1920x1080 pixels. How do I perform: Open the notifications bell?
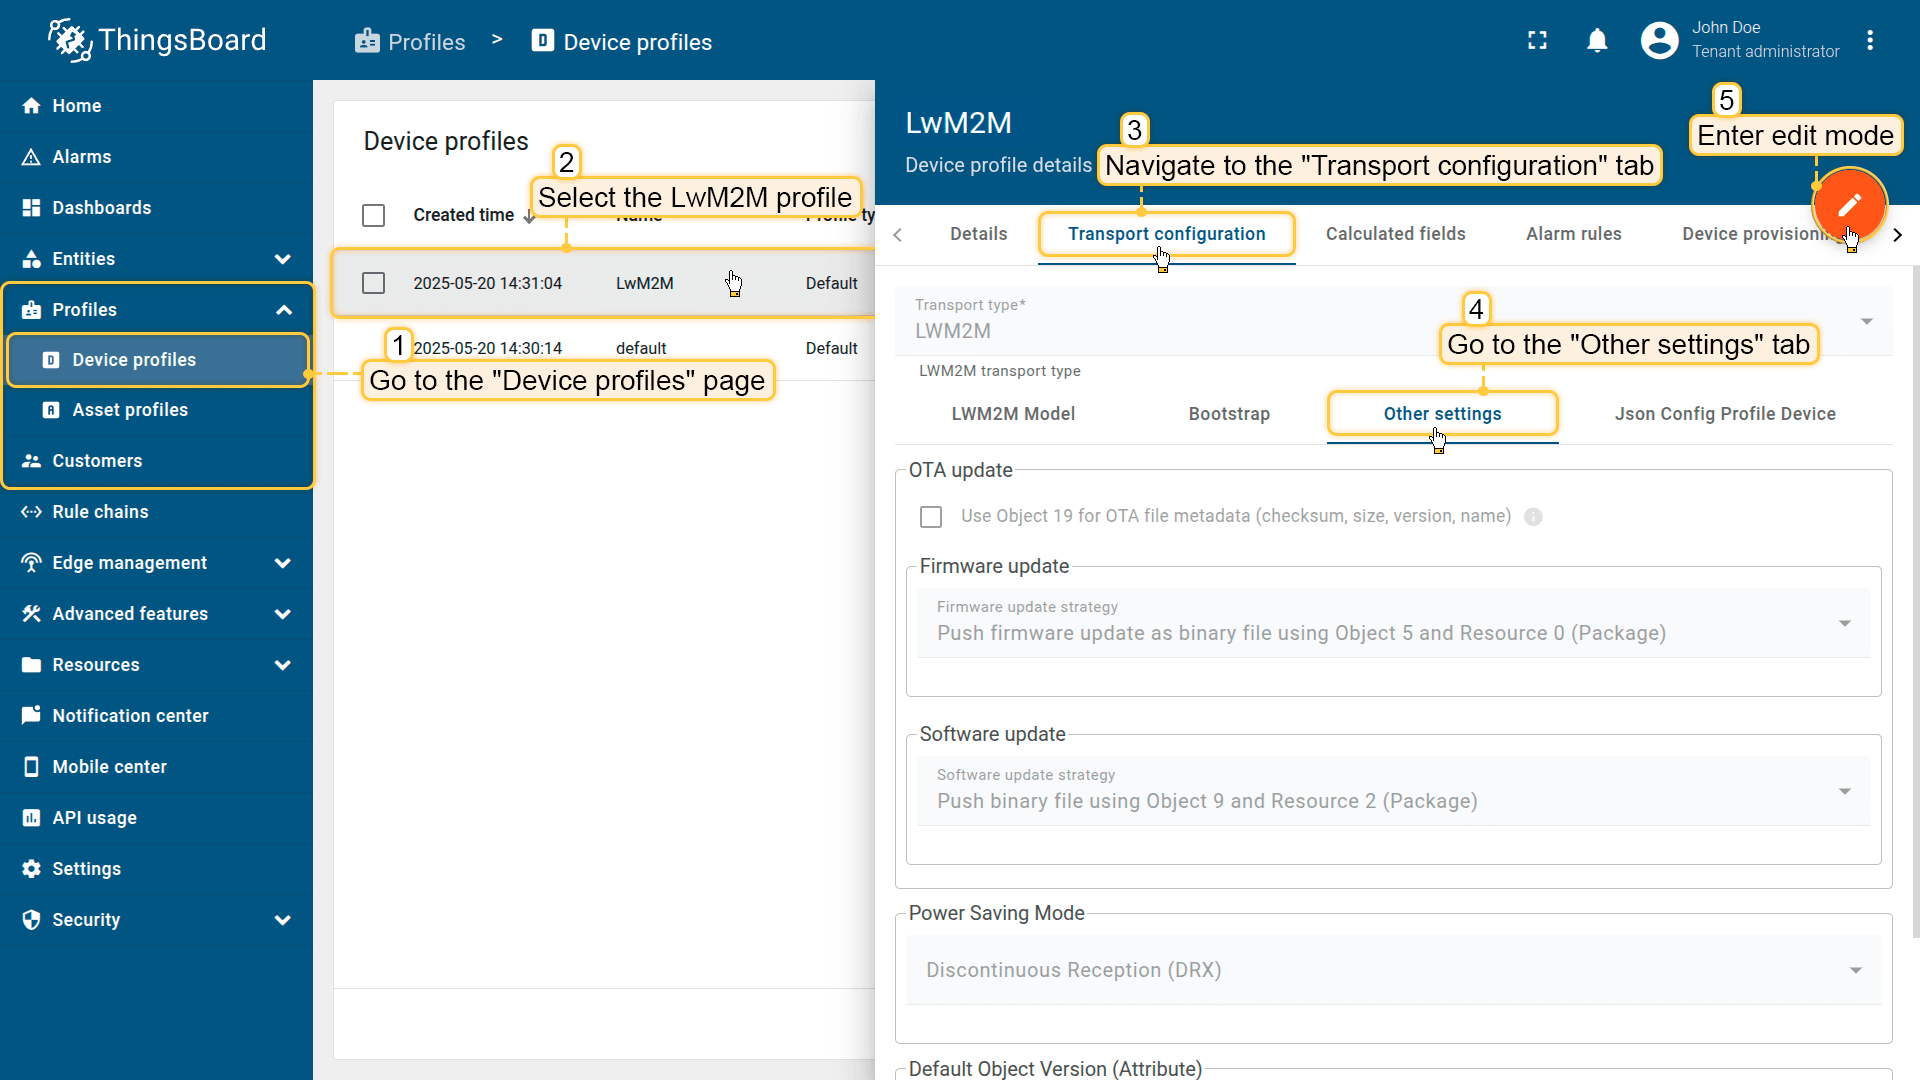(1597, 41)
